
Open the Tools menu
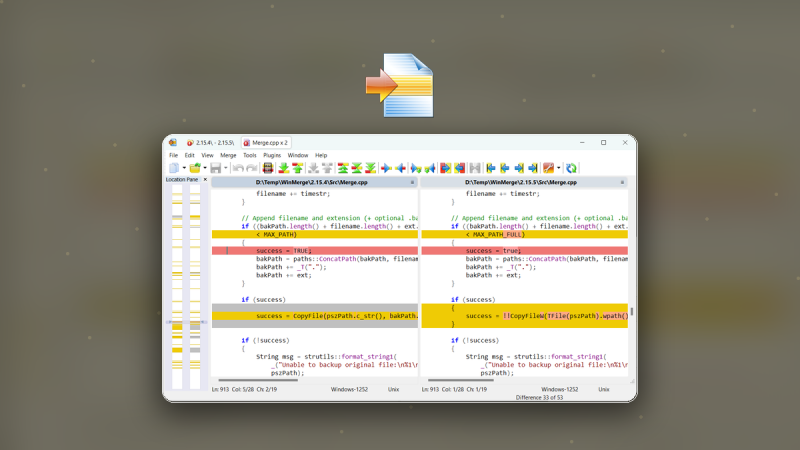[x=249, y=155]
